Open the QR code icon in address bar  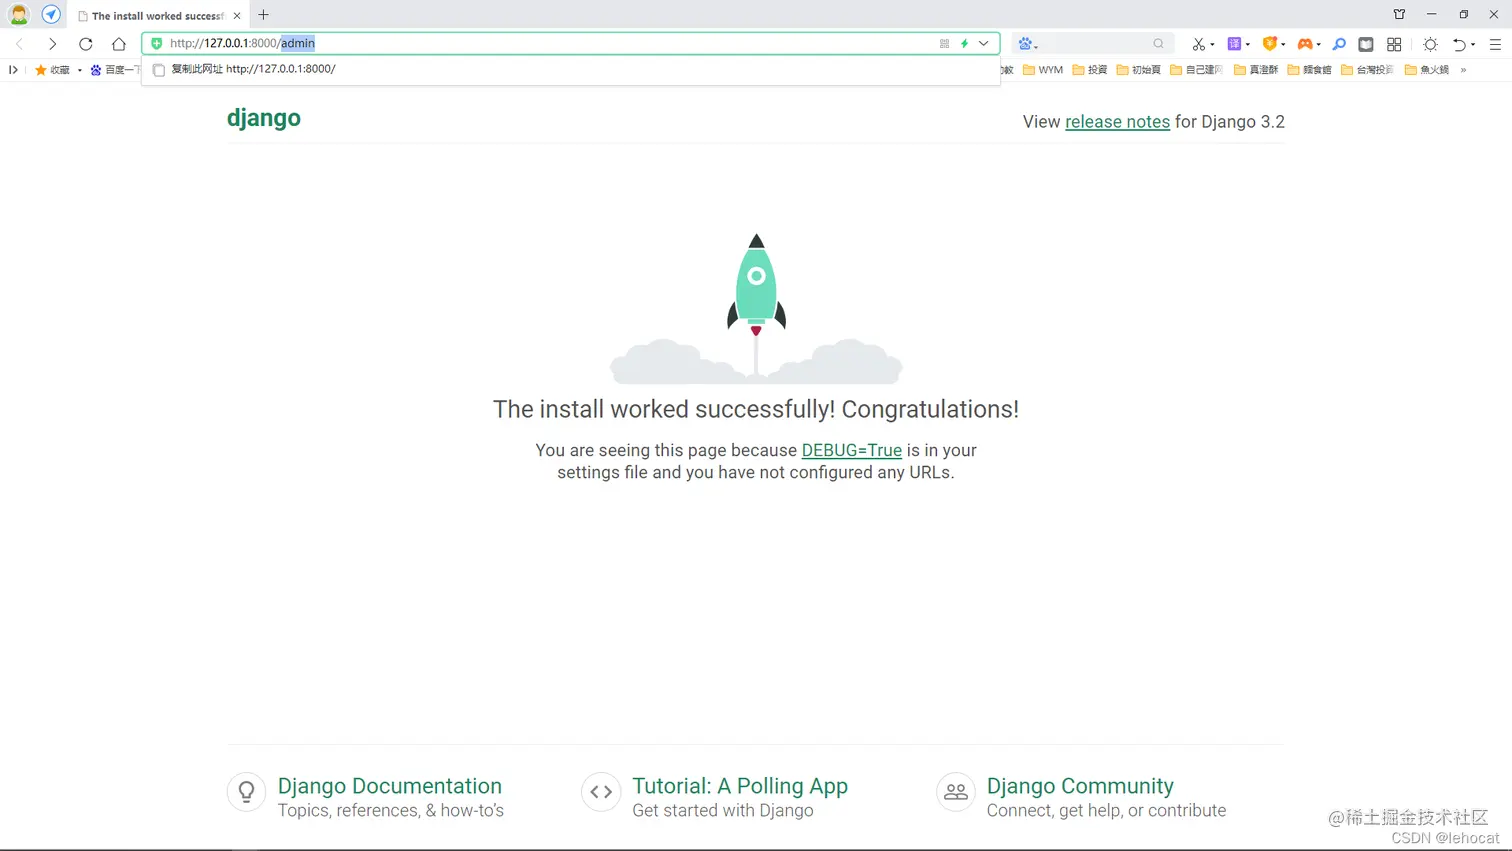coord(944,44)
